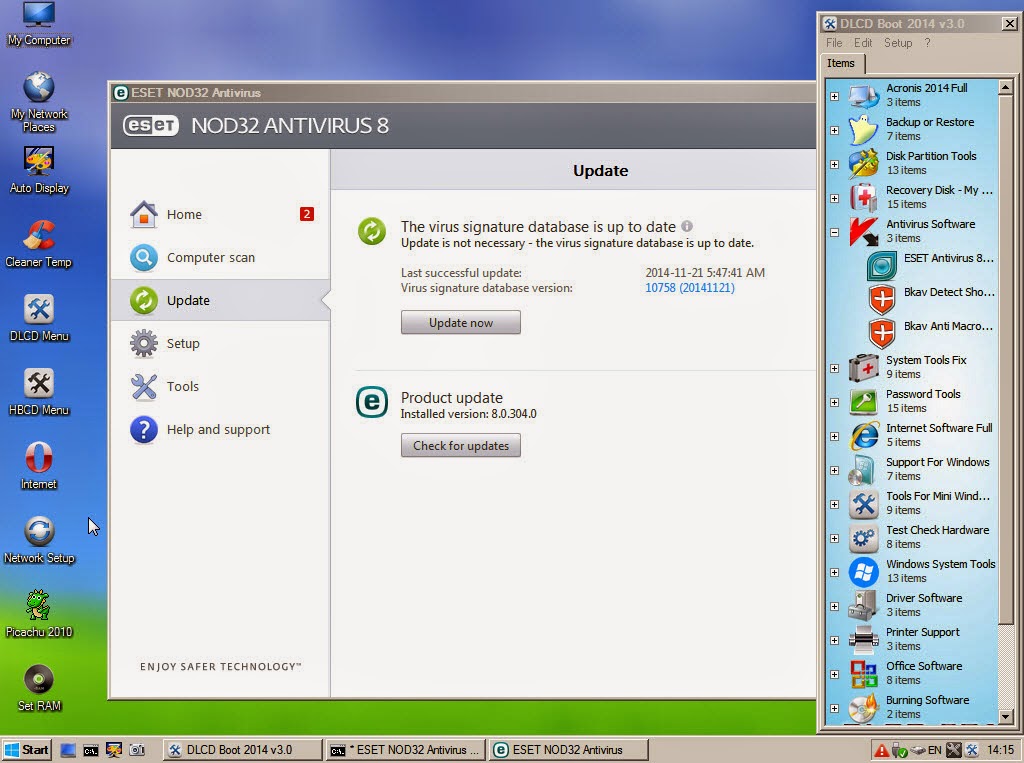Open Help and support in ESET
1024x763 pixels.
pos(220,429)
